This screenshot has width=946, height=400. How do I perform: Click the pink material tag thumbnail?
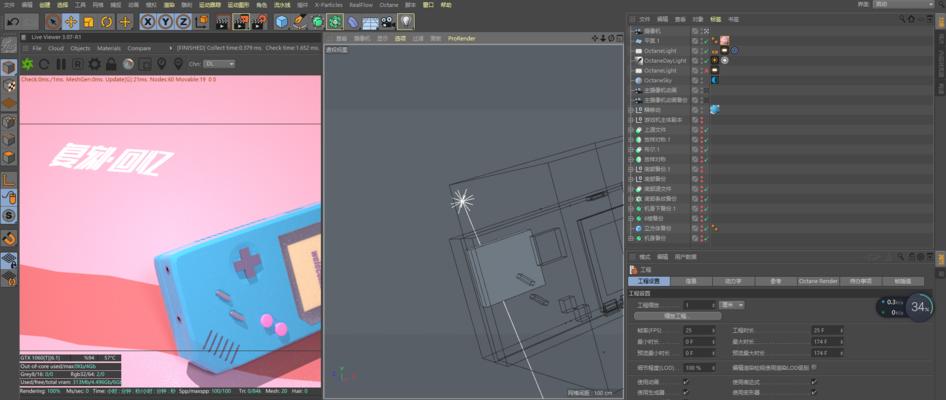pyautogui.click(x=725, y=40)
